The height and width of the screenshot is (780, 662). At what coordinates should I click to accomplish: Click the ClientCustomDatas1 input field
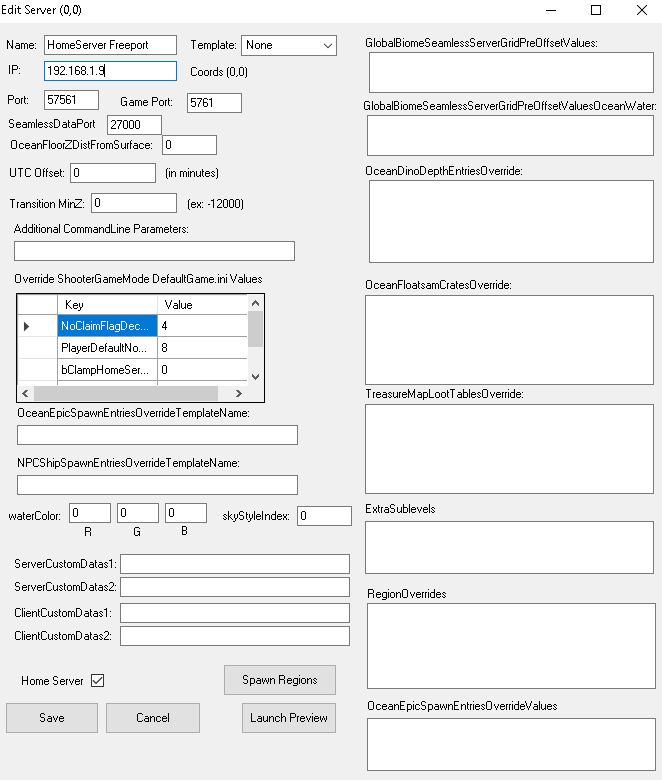235,613
